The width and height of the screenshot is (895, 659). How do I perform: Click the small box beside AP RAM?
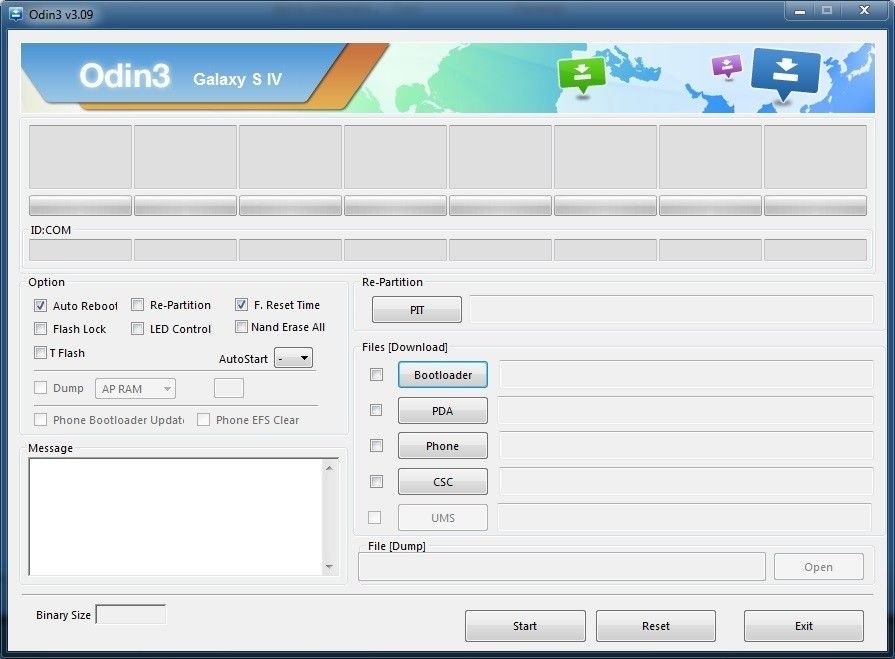229,388
